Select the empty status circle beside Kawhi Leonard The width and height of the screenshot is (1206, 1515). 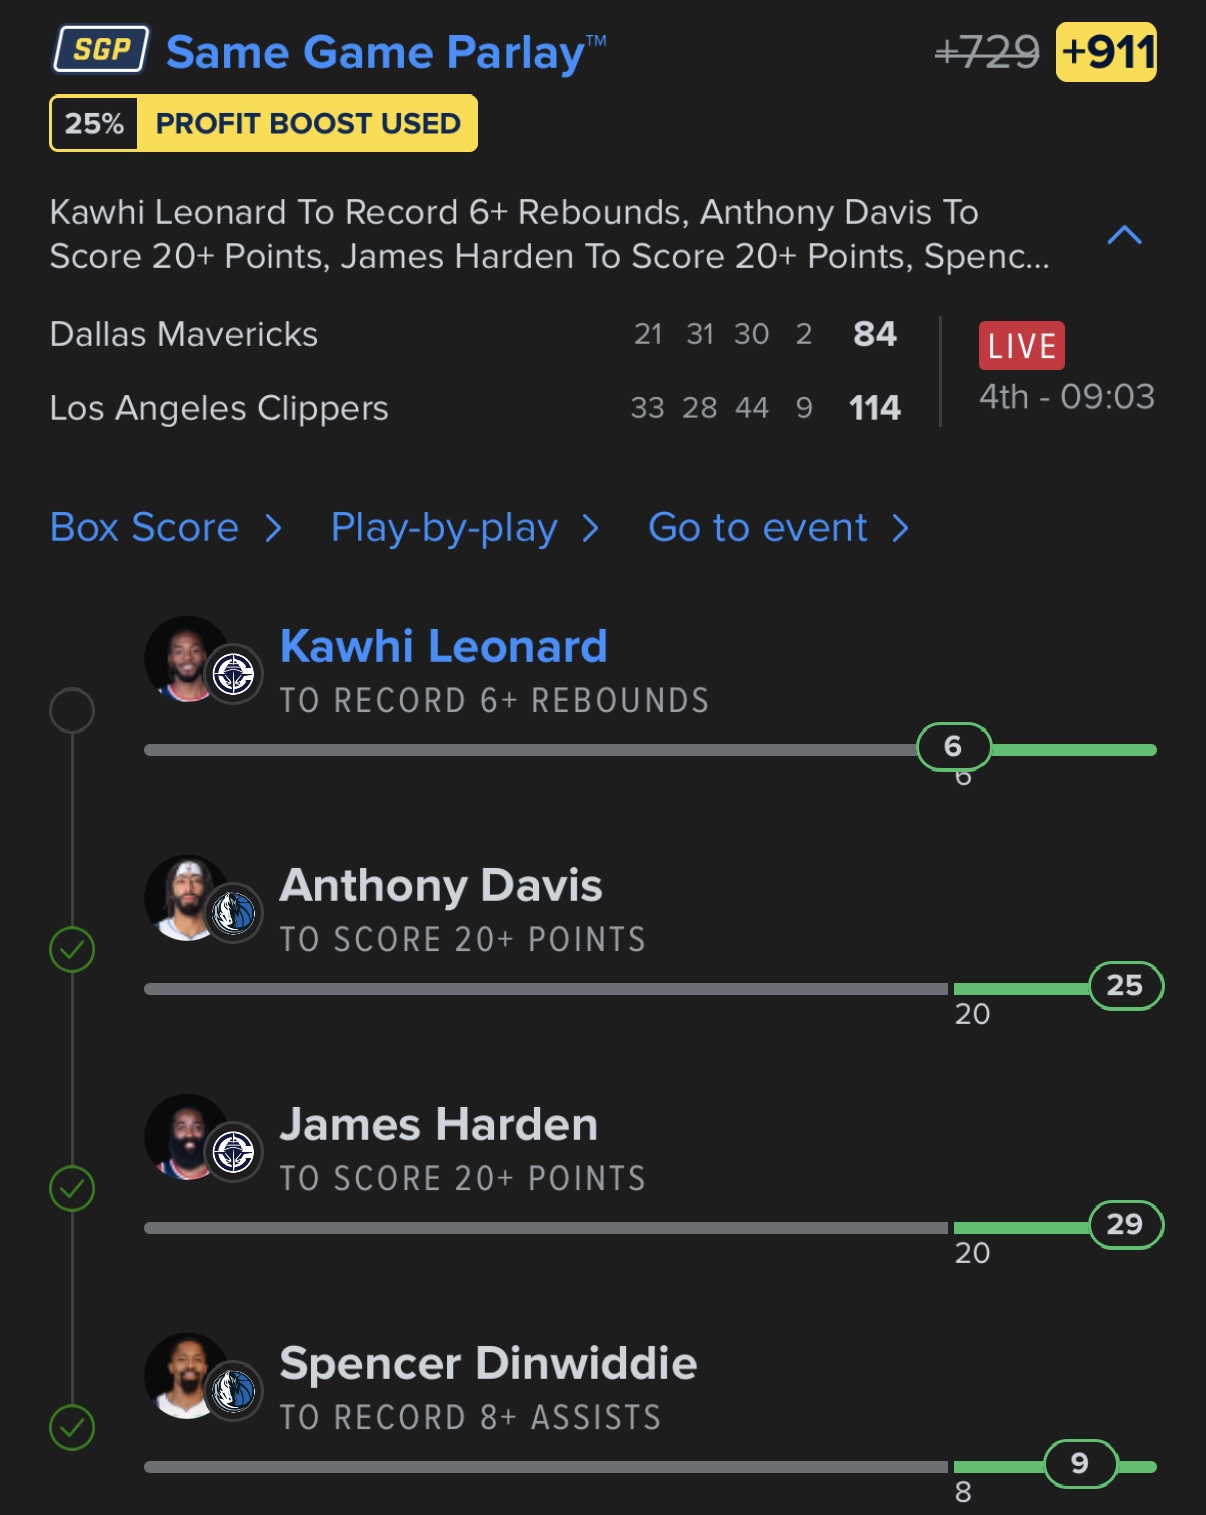(x=72, y=710)
